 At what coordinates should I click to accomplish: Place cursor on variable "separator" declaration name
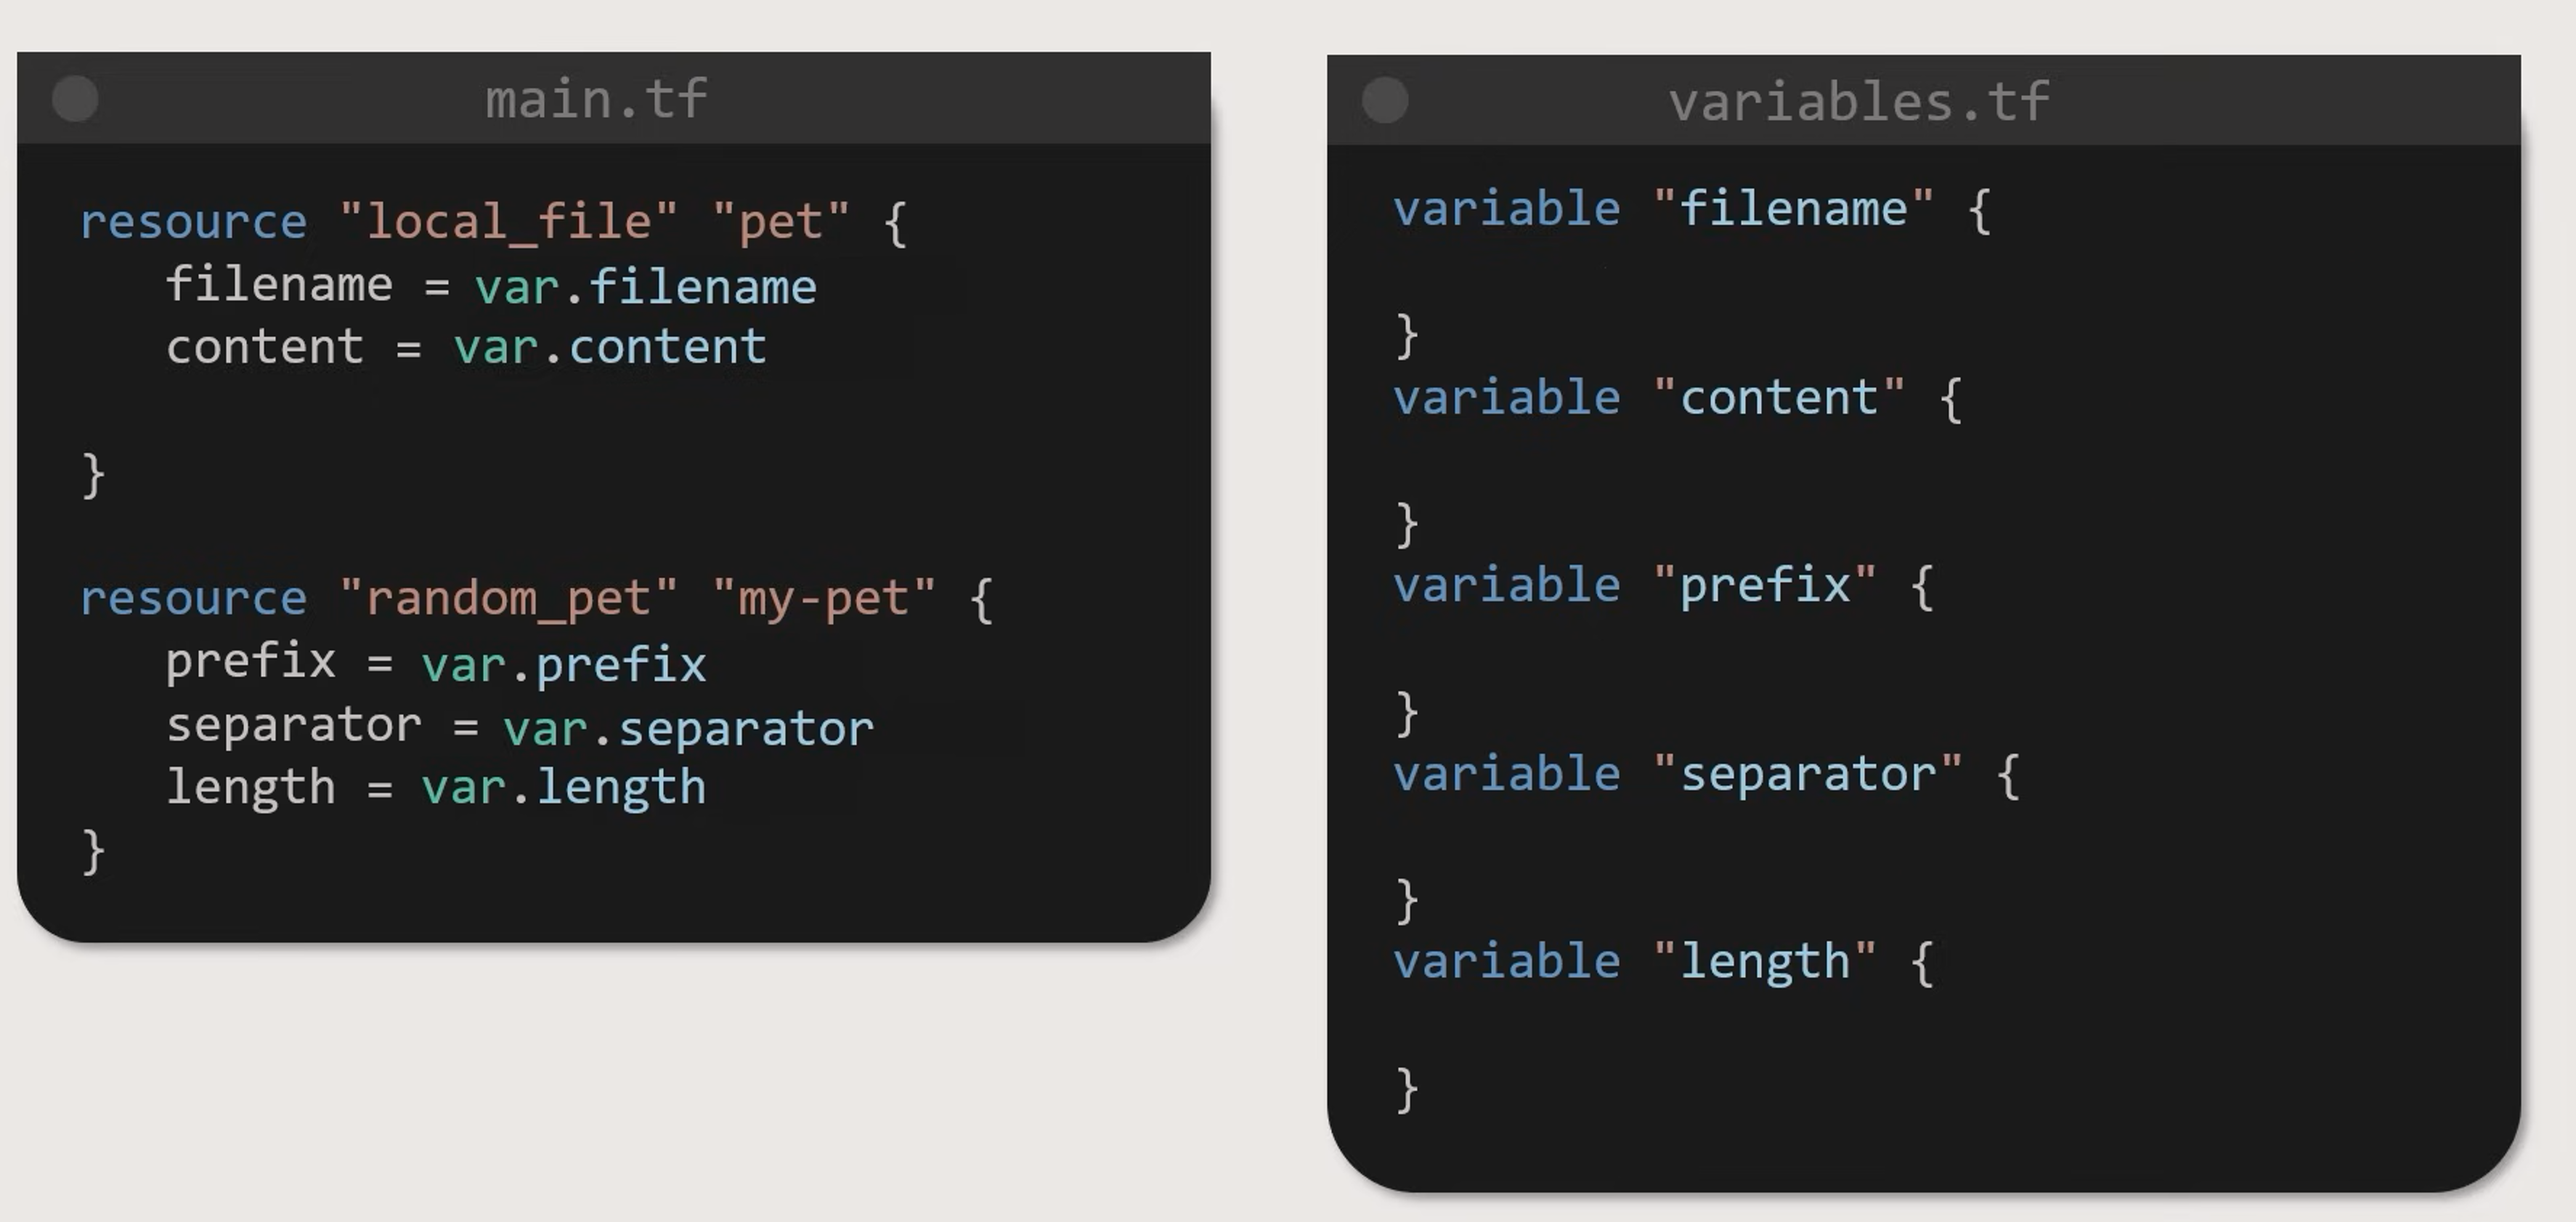(1808, 774)
